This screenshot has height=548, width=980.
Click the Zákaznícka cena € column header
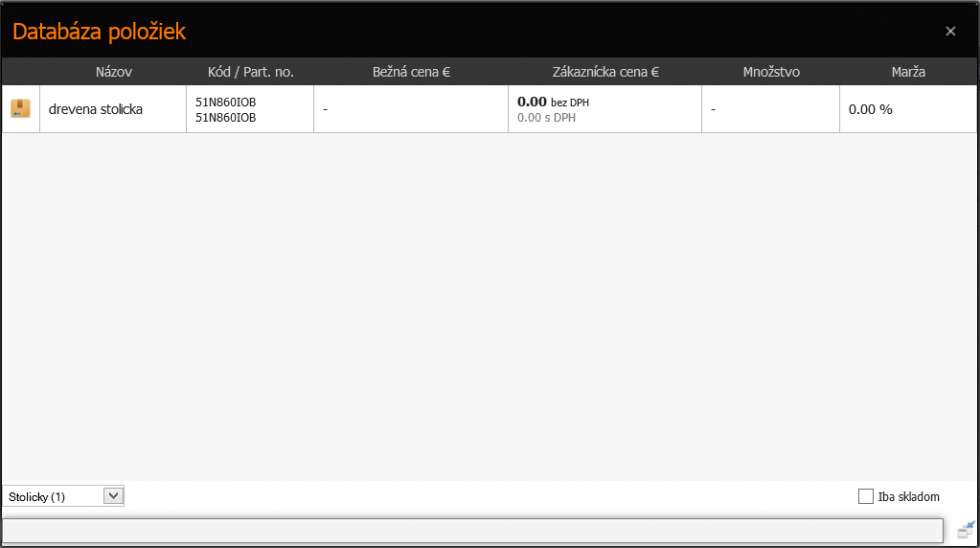coord(605,72)
